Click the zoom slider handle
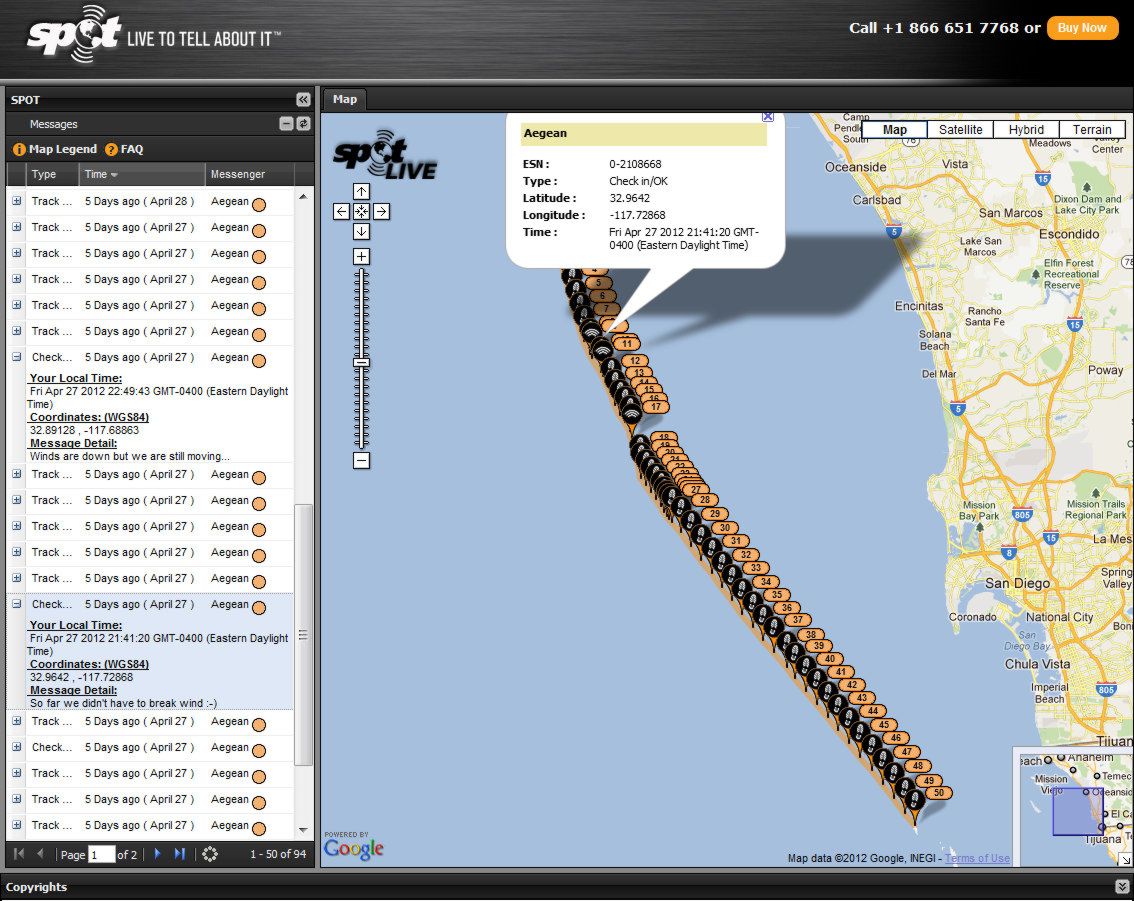1134x901 pixels. 362,363
